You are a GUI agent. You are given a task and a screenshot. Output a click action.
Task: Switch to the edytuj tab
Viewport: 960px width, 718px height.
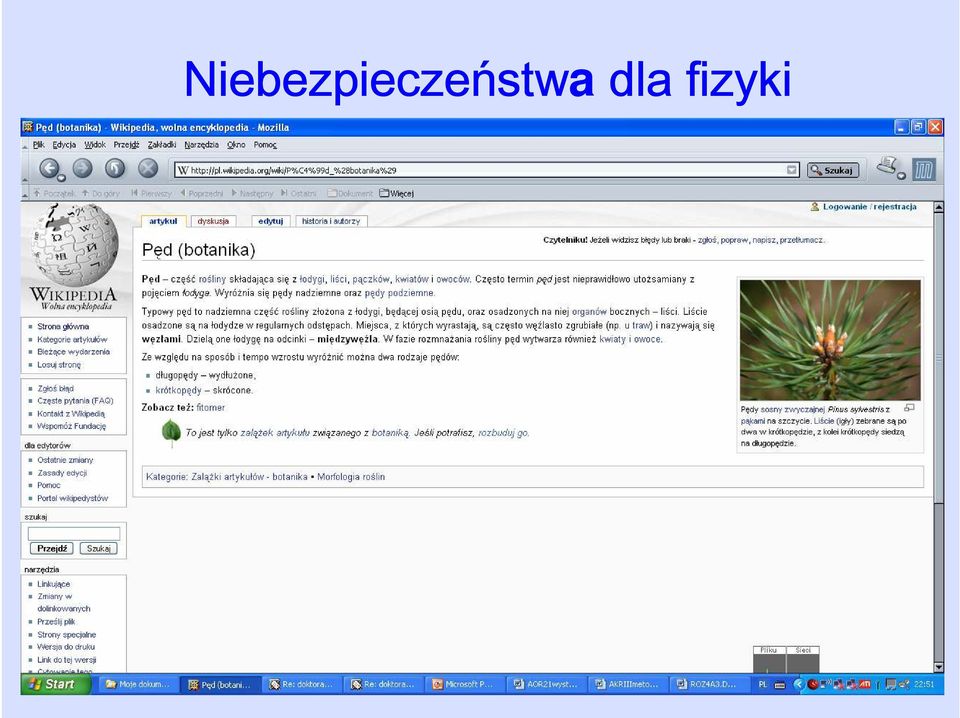coord(271,221)
